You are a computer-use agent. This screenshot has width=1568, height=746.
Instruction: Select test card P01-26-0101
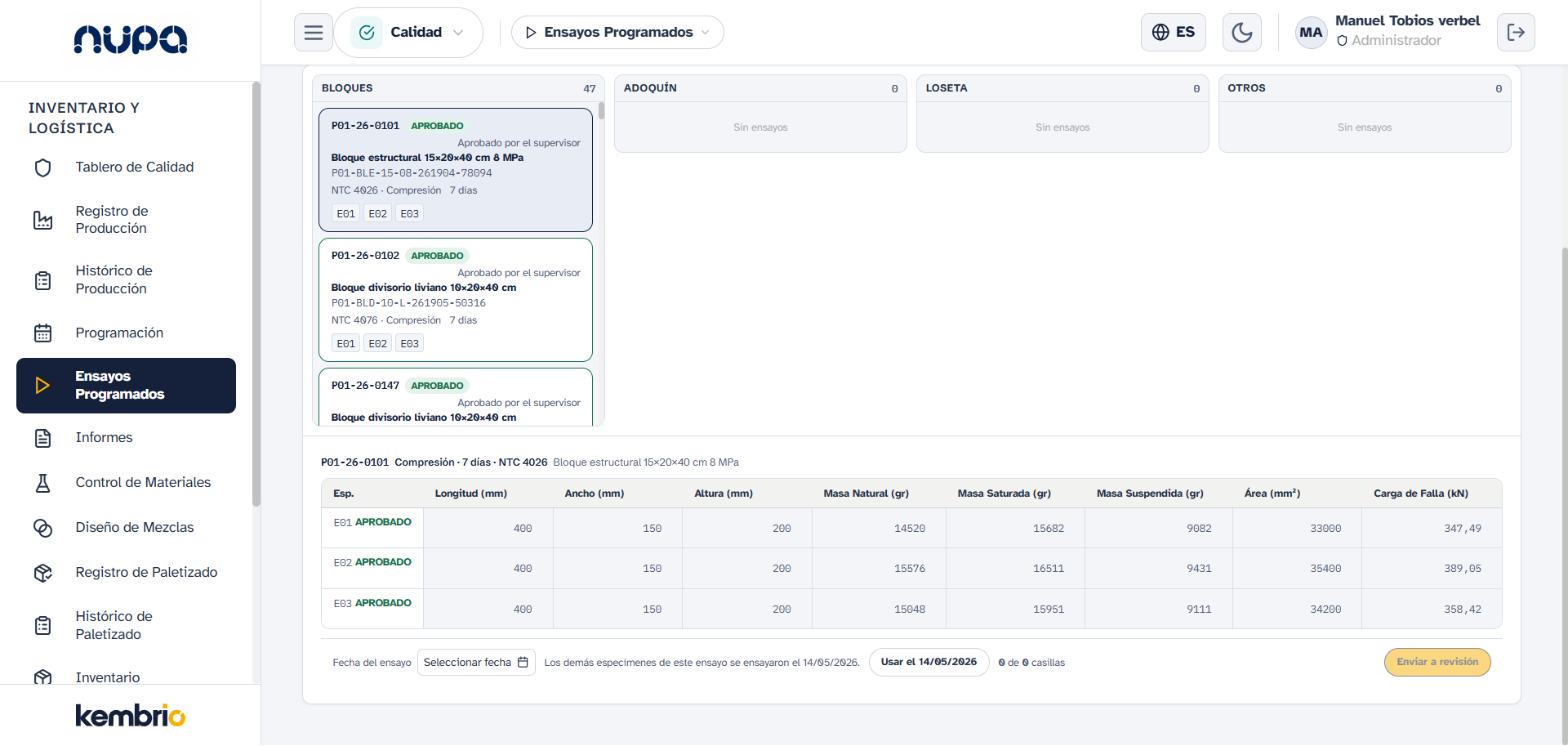[x=456, y=170]
